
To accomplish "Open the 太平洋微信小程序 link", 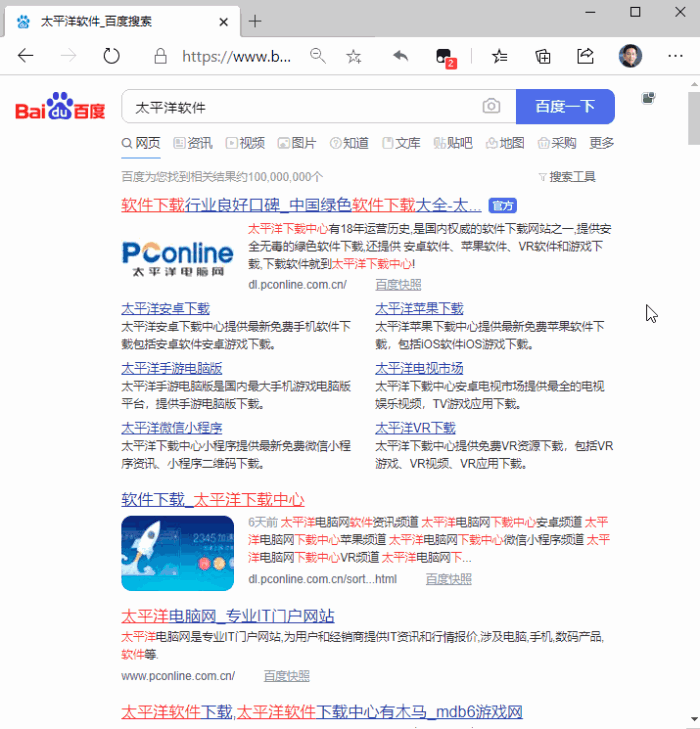I will coord(172,428).
